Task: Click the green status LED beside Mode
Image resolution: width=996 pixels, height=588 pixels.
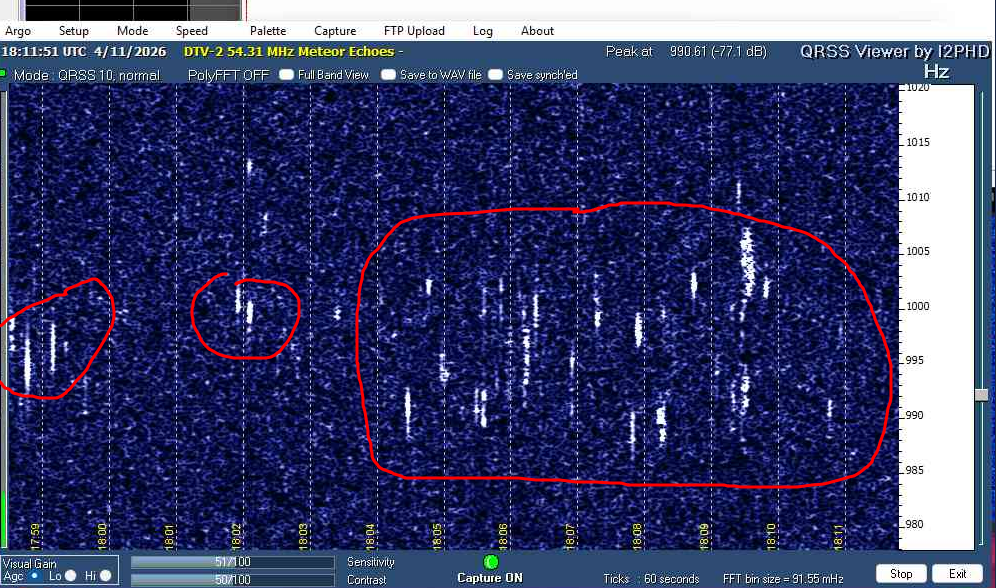Action: [4, 74]
